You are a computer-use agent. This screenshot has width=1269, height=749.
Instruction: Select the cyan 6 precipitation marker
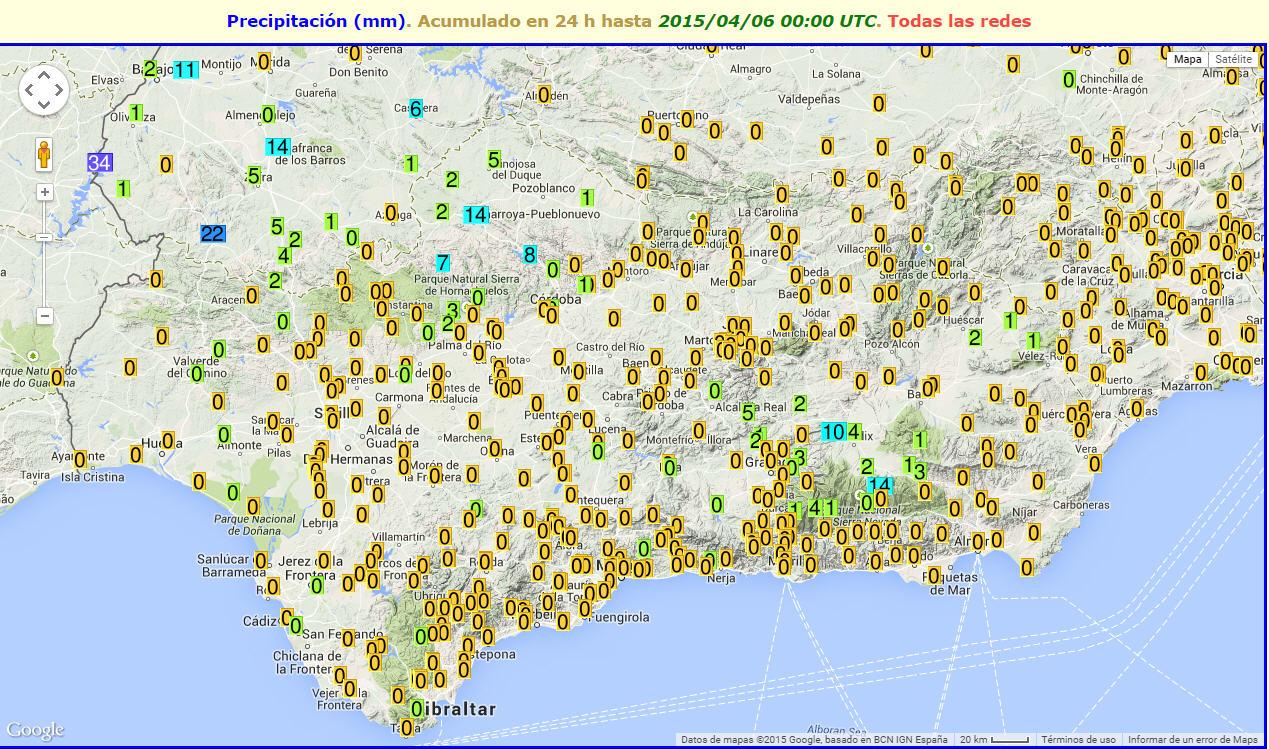pyautogui.click(x=416, y=109)
